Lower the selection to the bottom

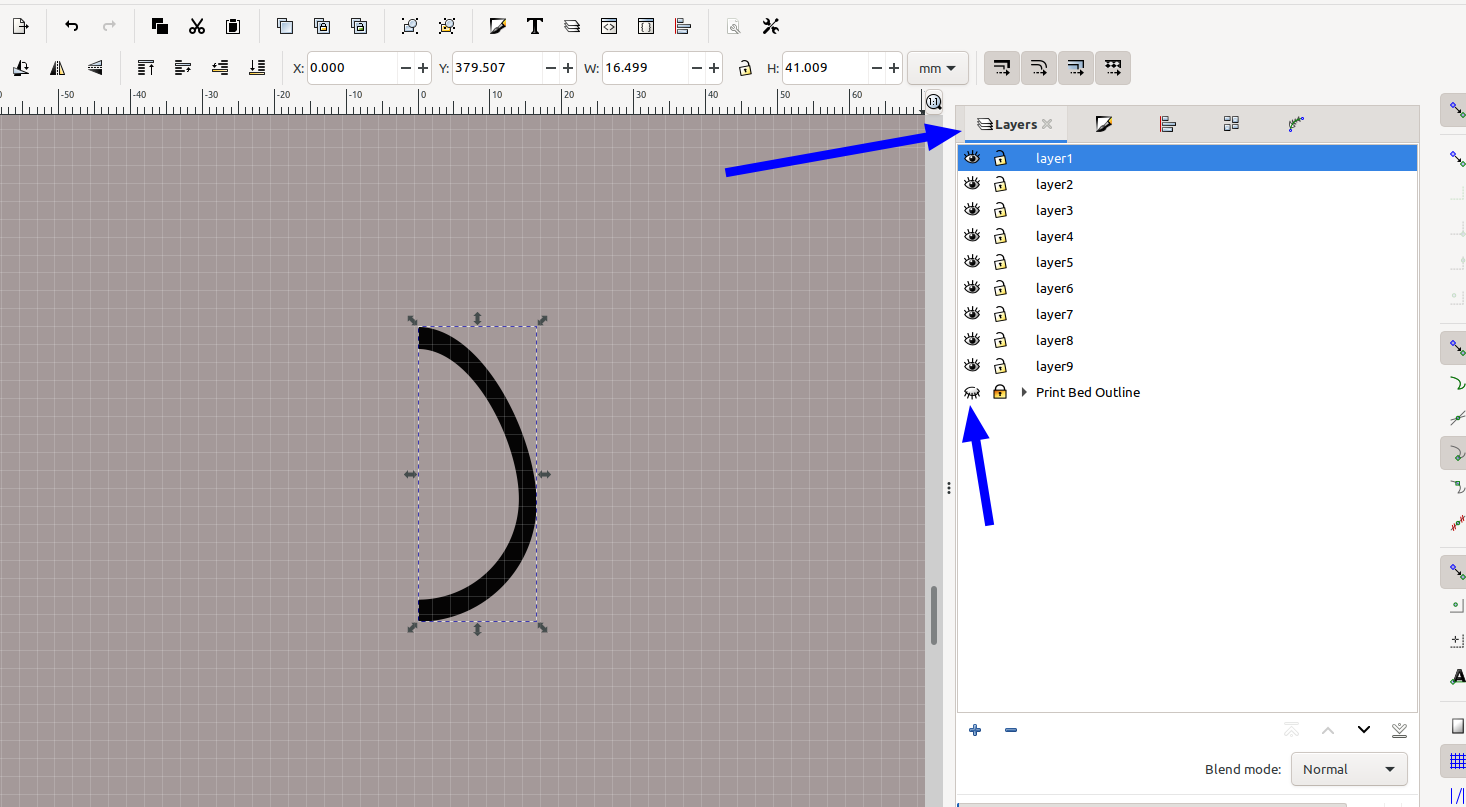(x=257, y=68)
